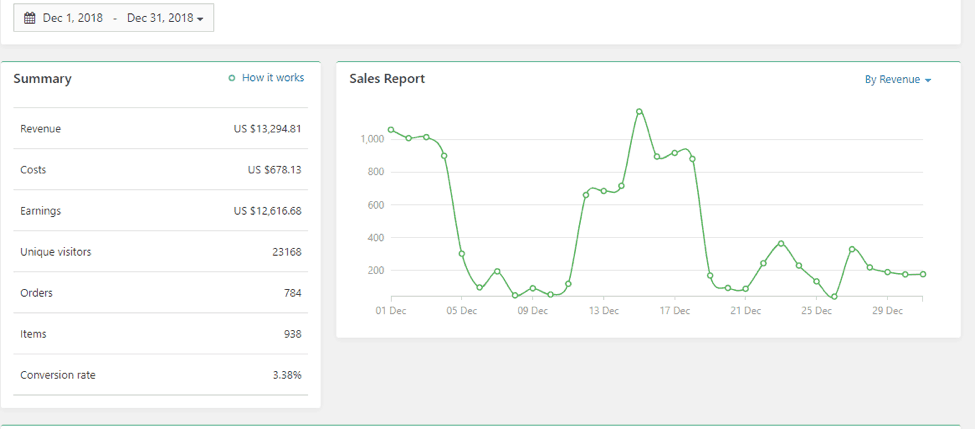Click the Unique visitors count 23168

[286, 252]
